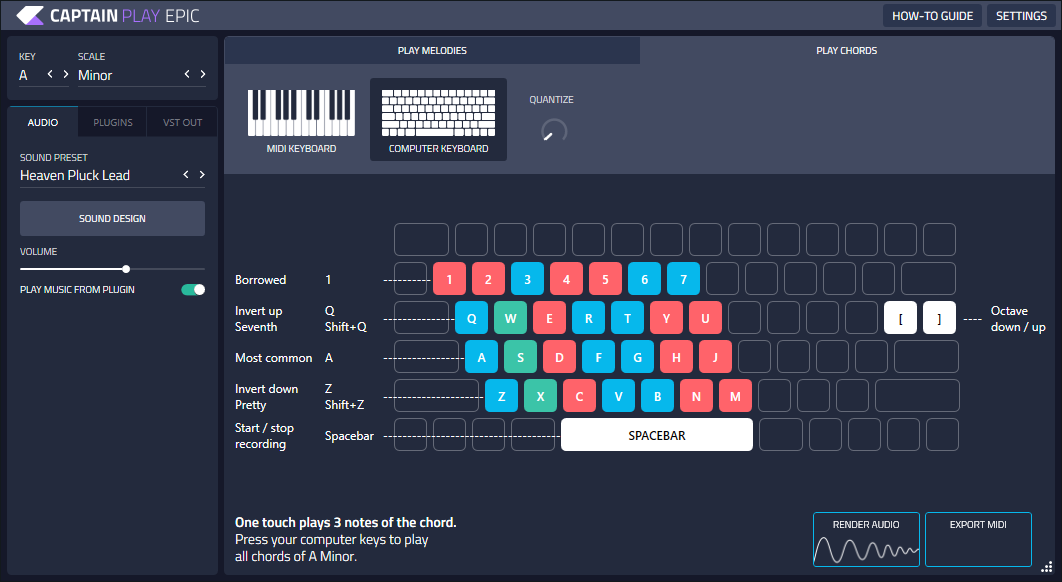Go to next sound preset arrow

(x=202, y=175)
